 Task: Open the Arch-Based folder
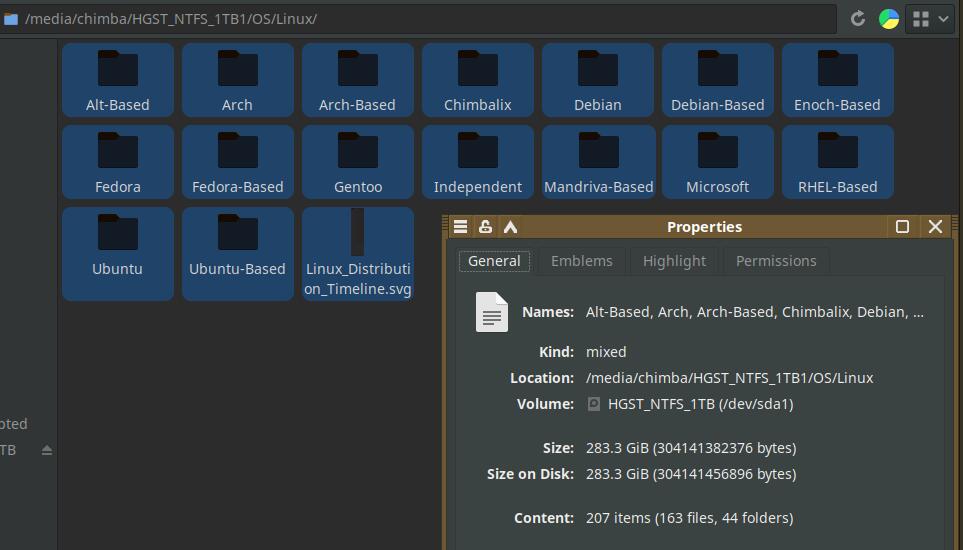(x=357, y=80)
